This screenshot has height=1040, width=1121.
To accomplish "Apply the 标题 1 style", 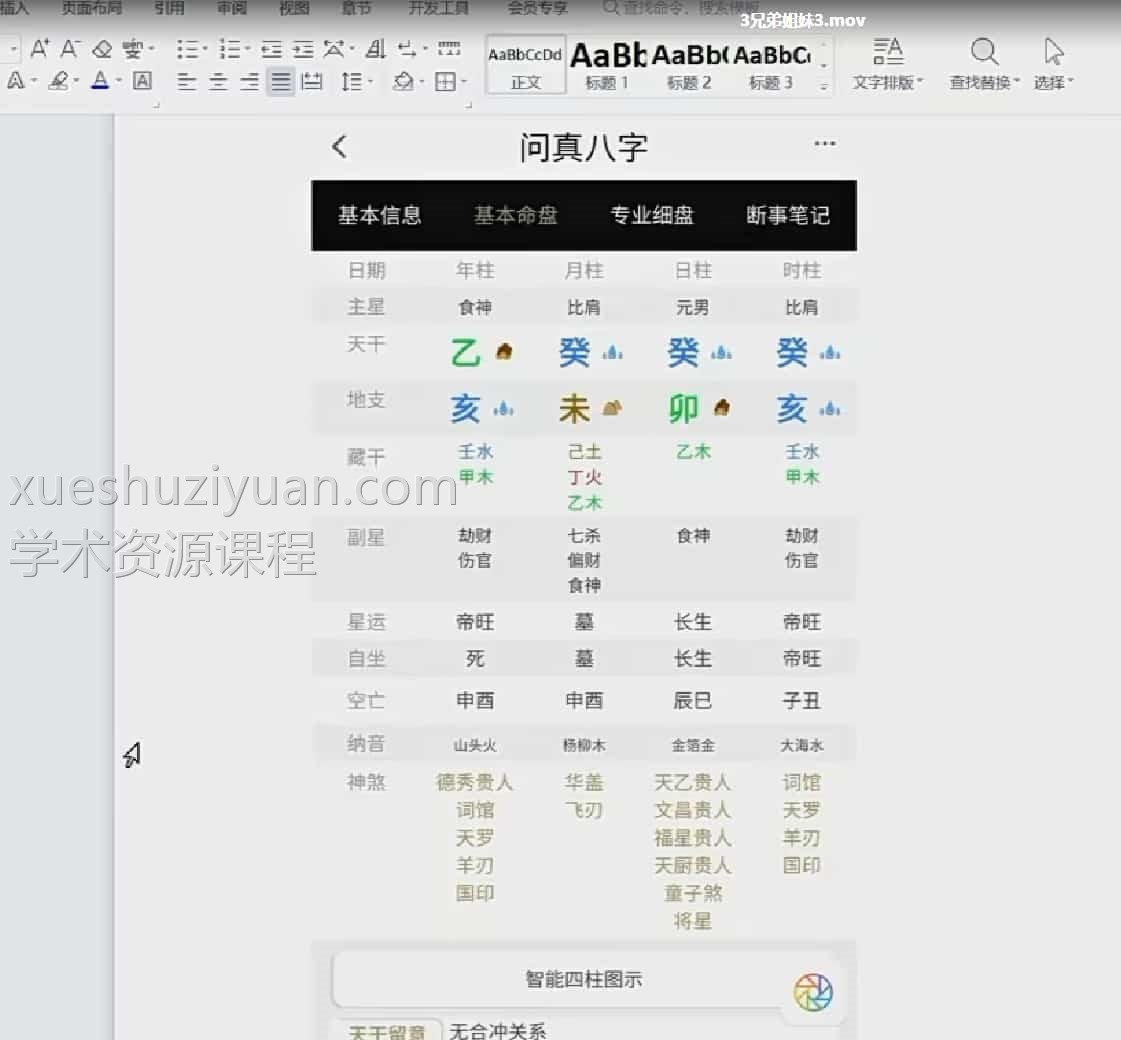I will pos(607,62).
